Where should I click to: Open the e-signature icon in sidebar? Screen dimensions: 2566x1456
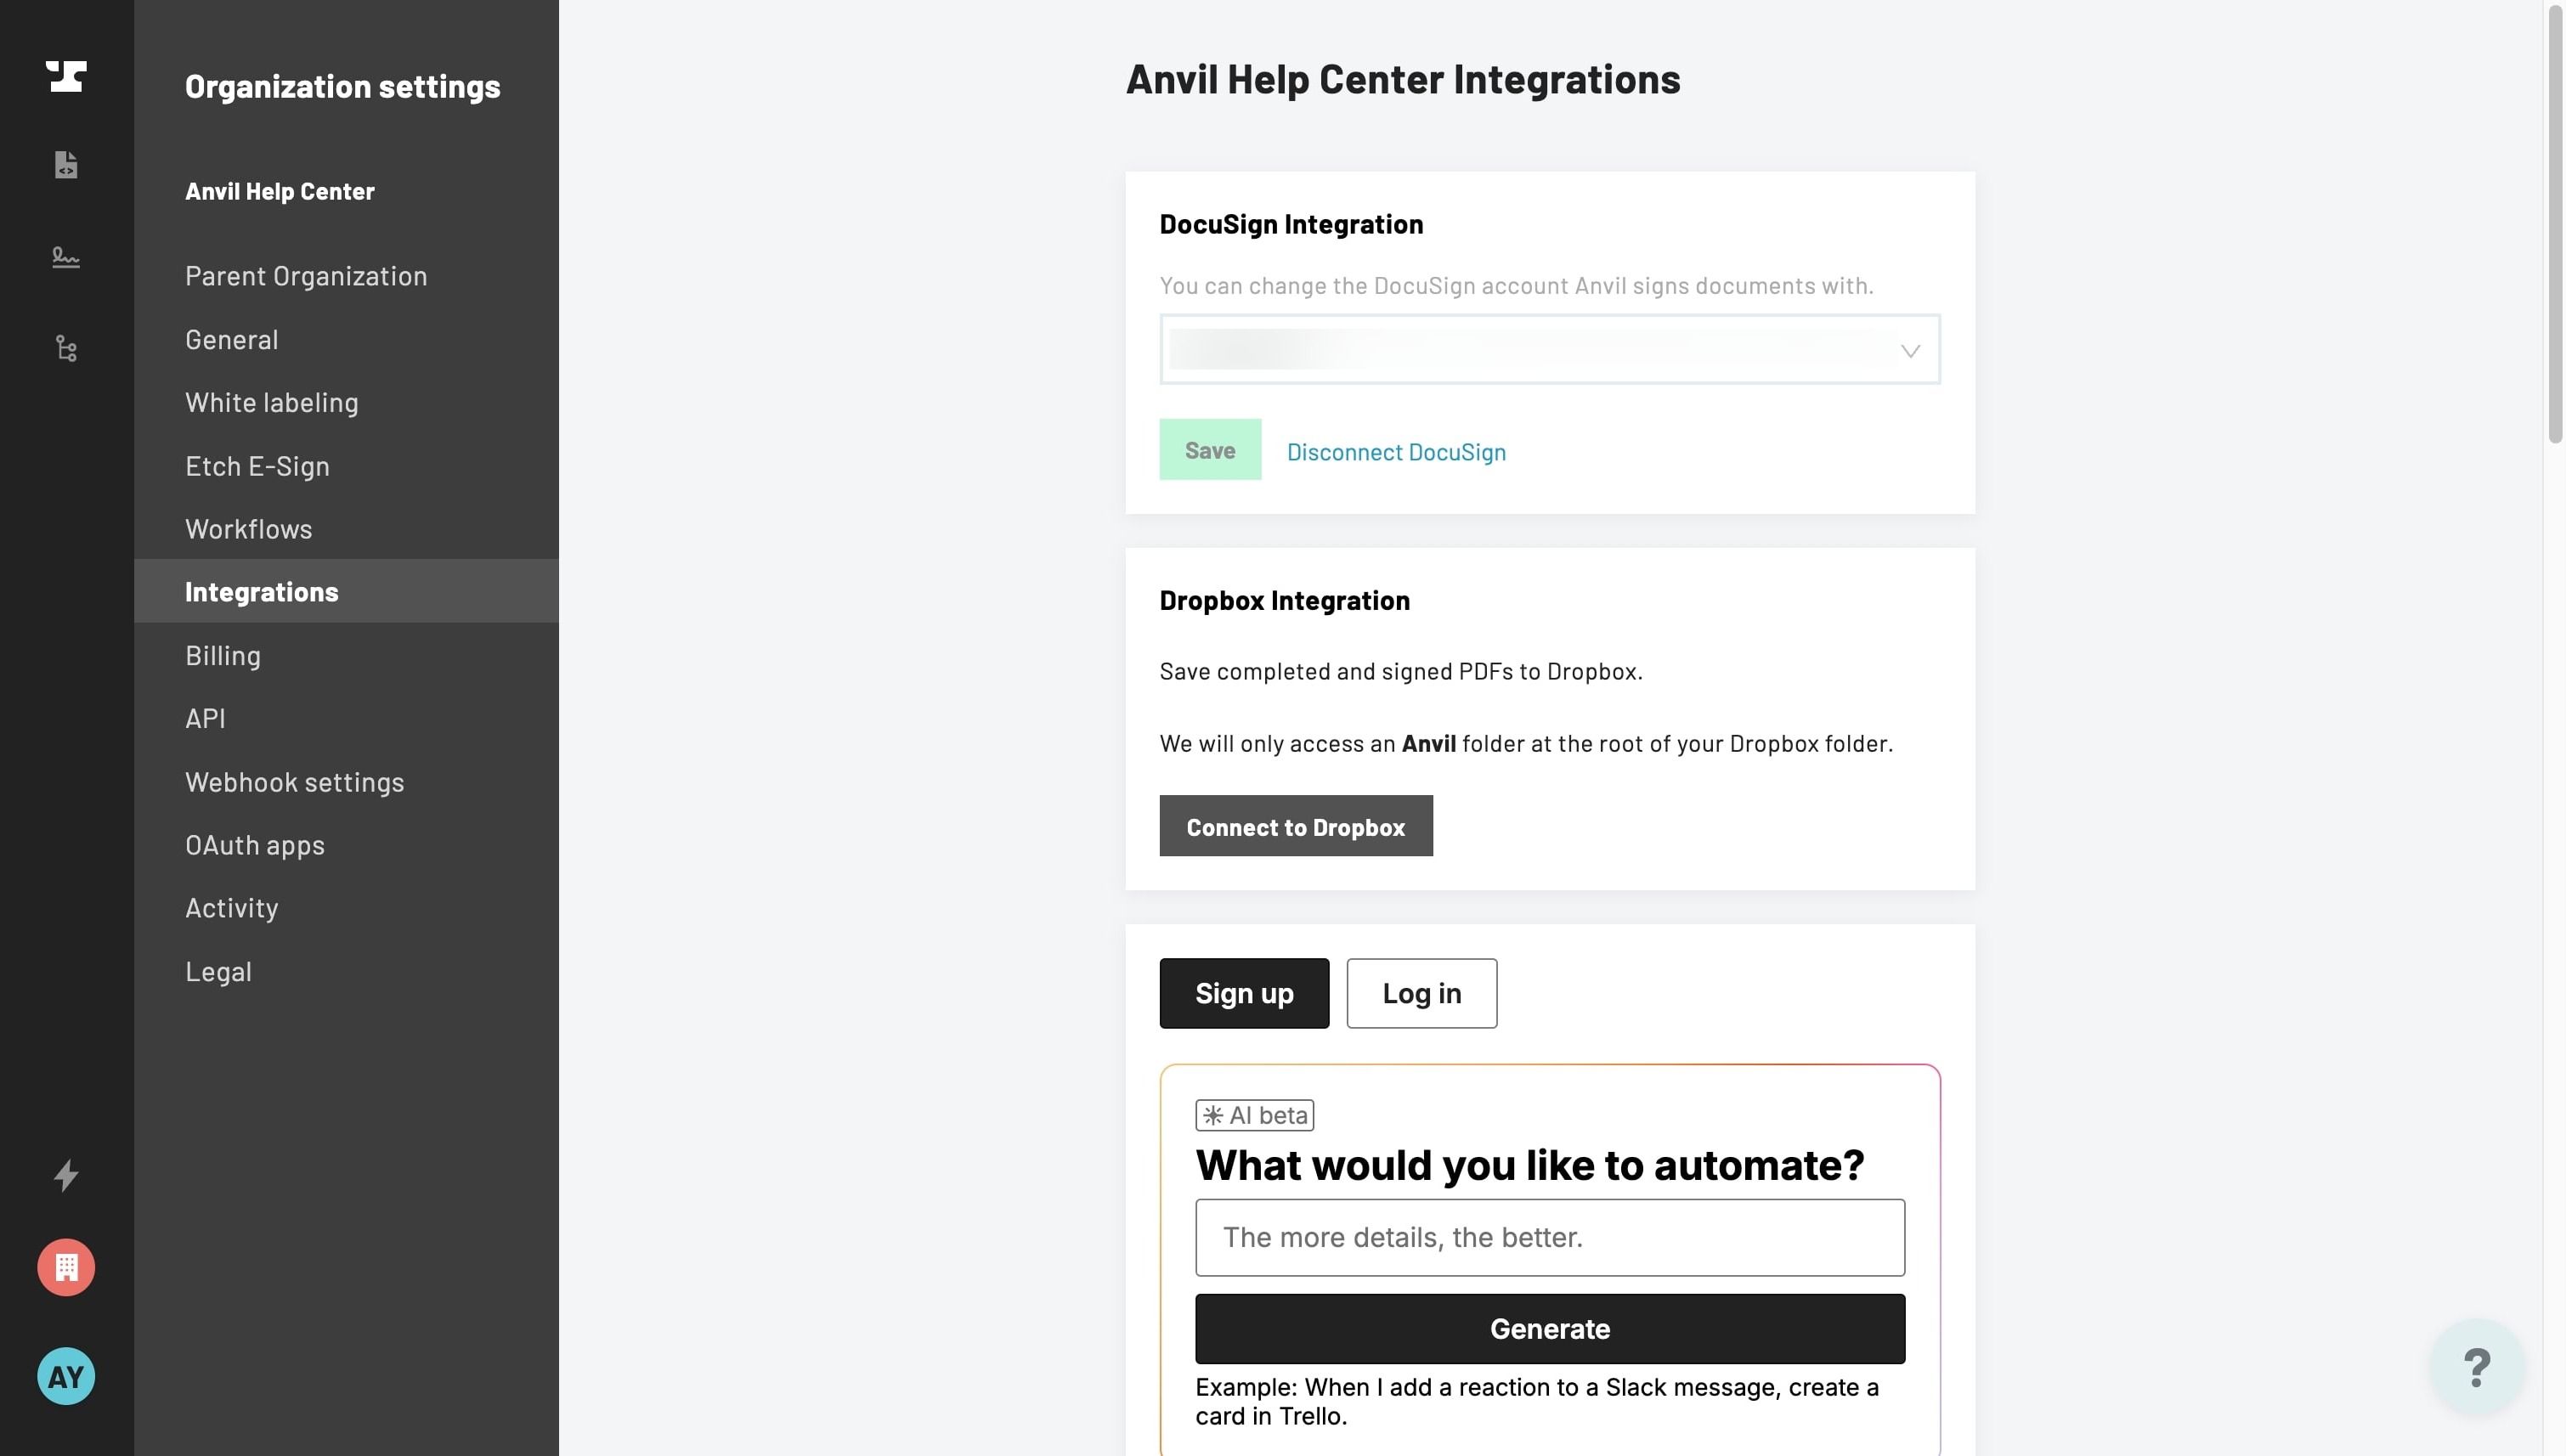tap(66, 257)
